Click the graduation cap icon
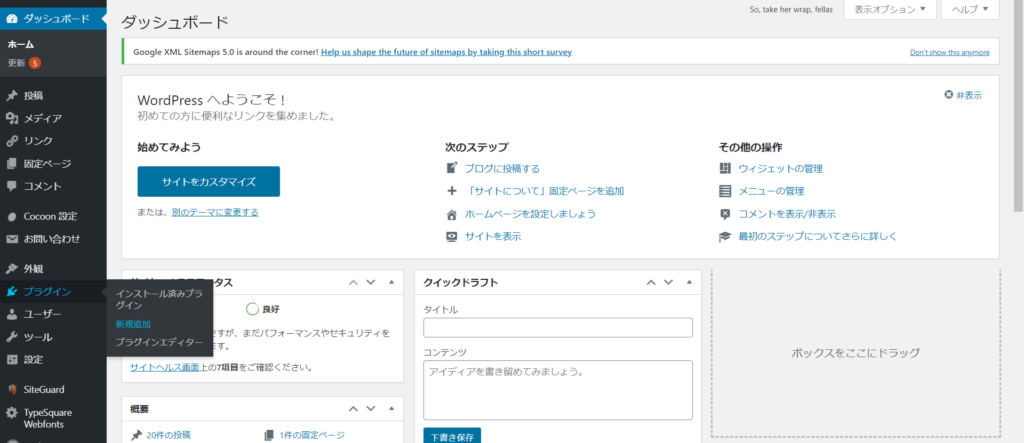The image size is (1024, 443). 724,237
